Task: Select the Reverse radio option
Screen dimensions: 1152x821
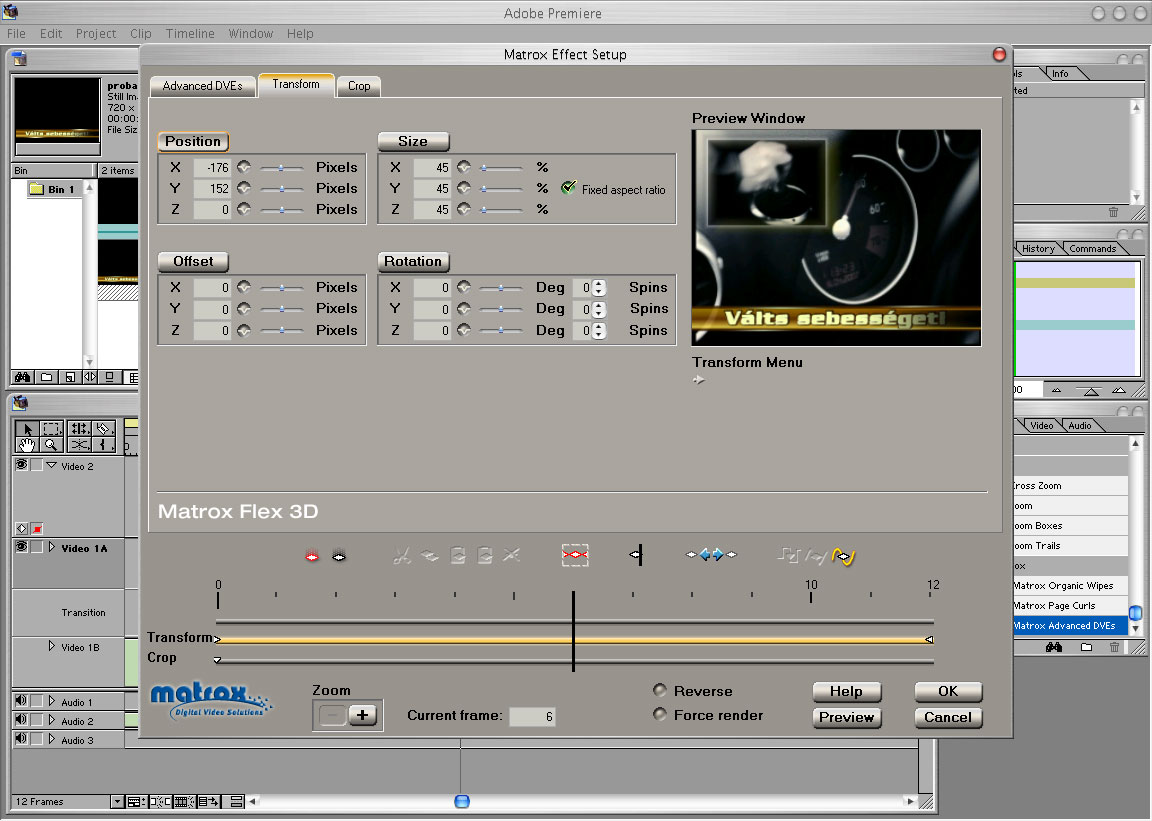Action: 660,690
